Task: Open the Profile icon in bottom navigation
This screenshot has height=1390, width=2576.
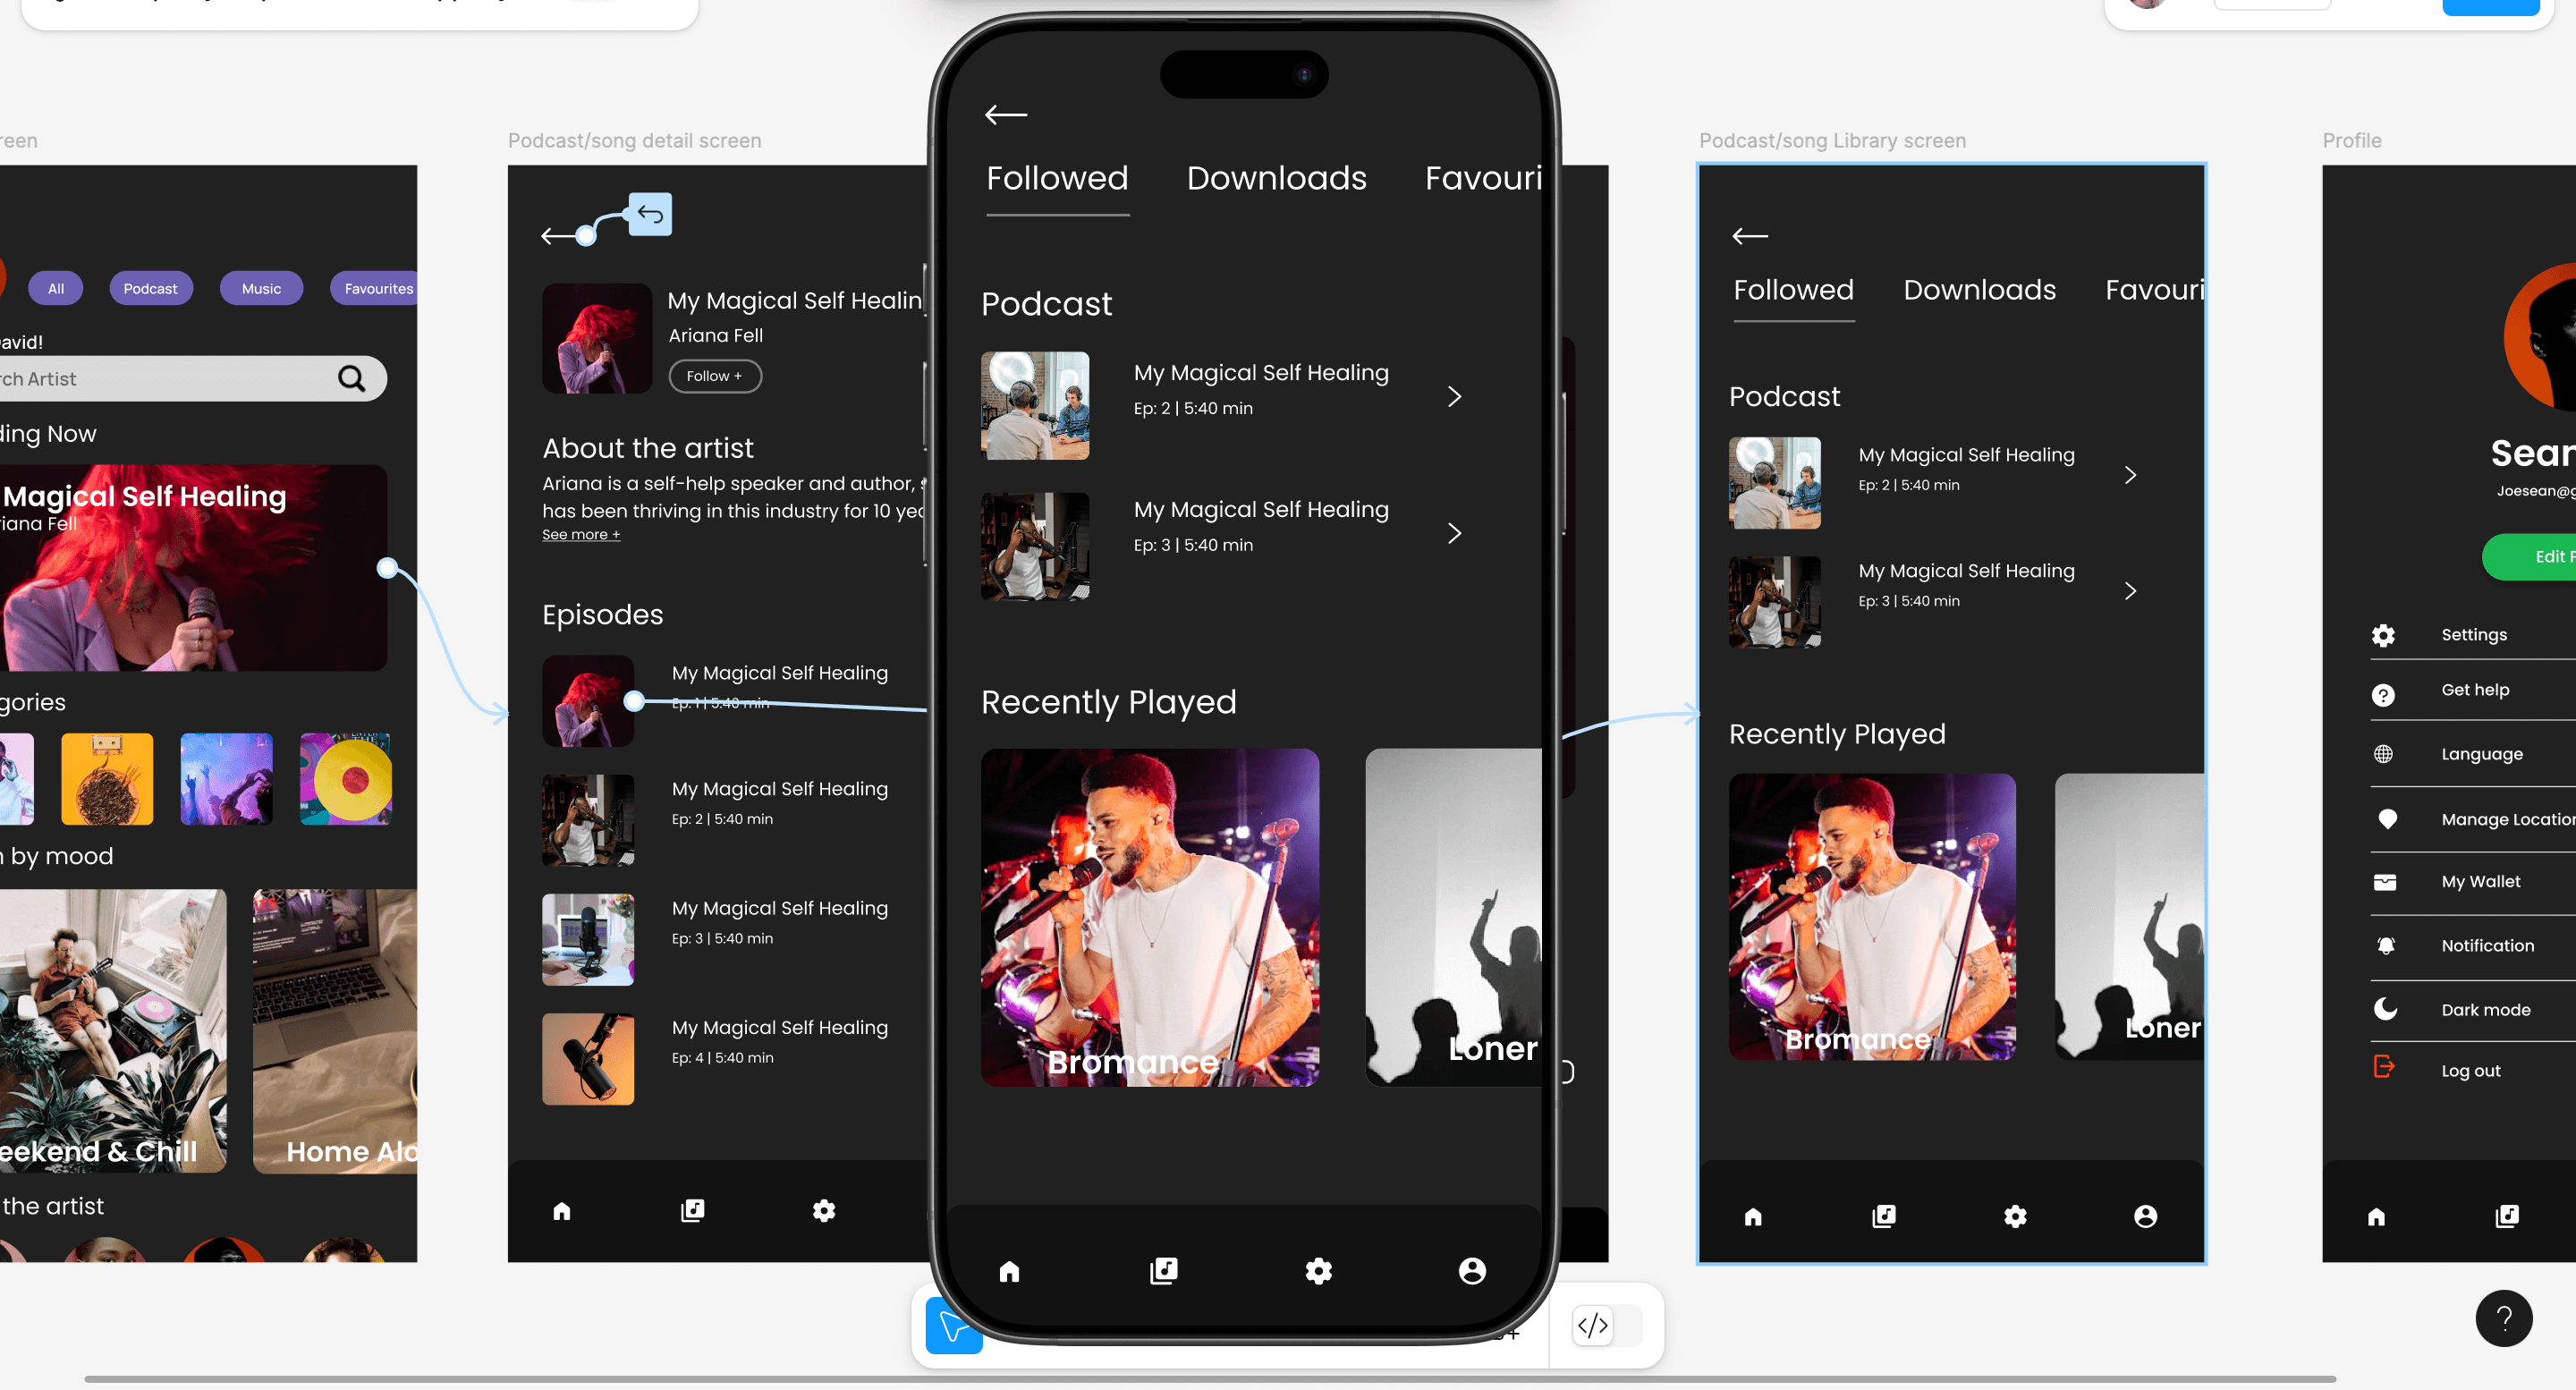Action: [x=1471, y=1271]
